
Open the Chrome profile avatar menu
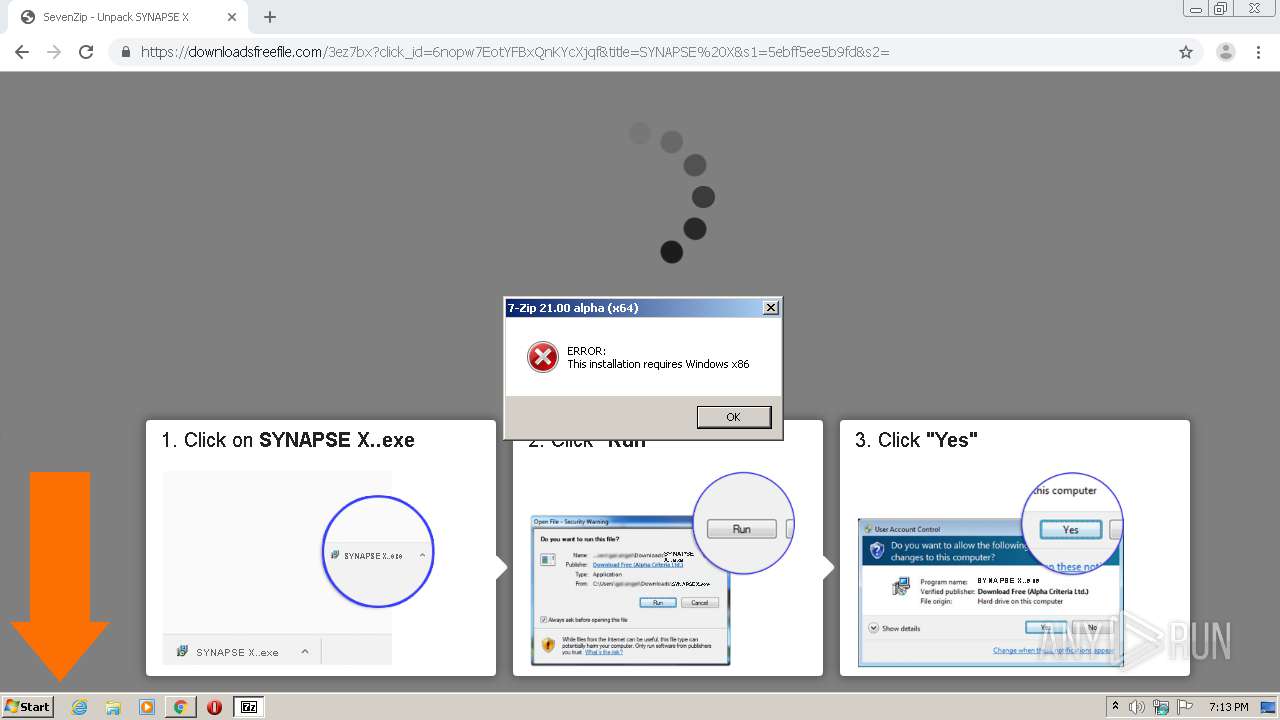[1226, 52]
